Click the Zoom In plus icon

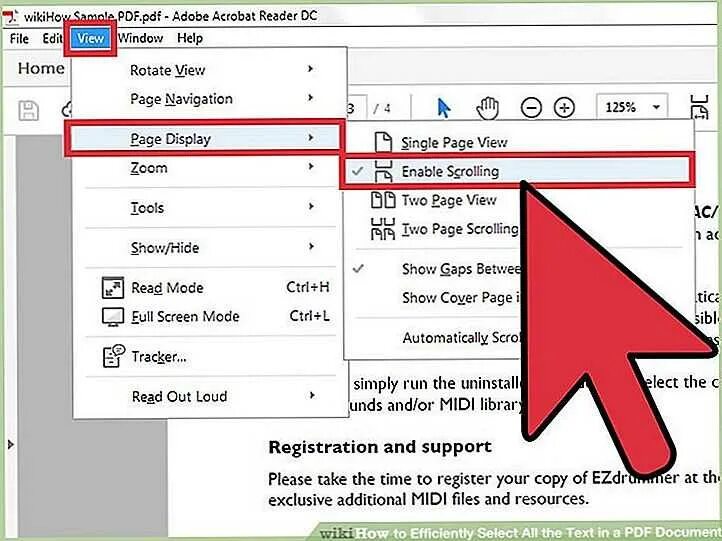click(x=564, y=108)
